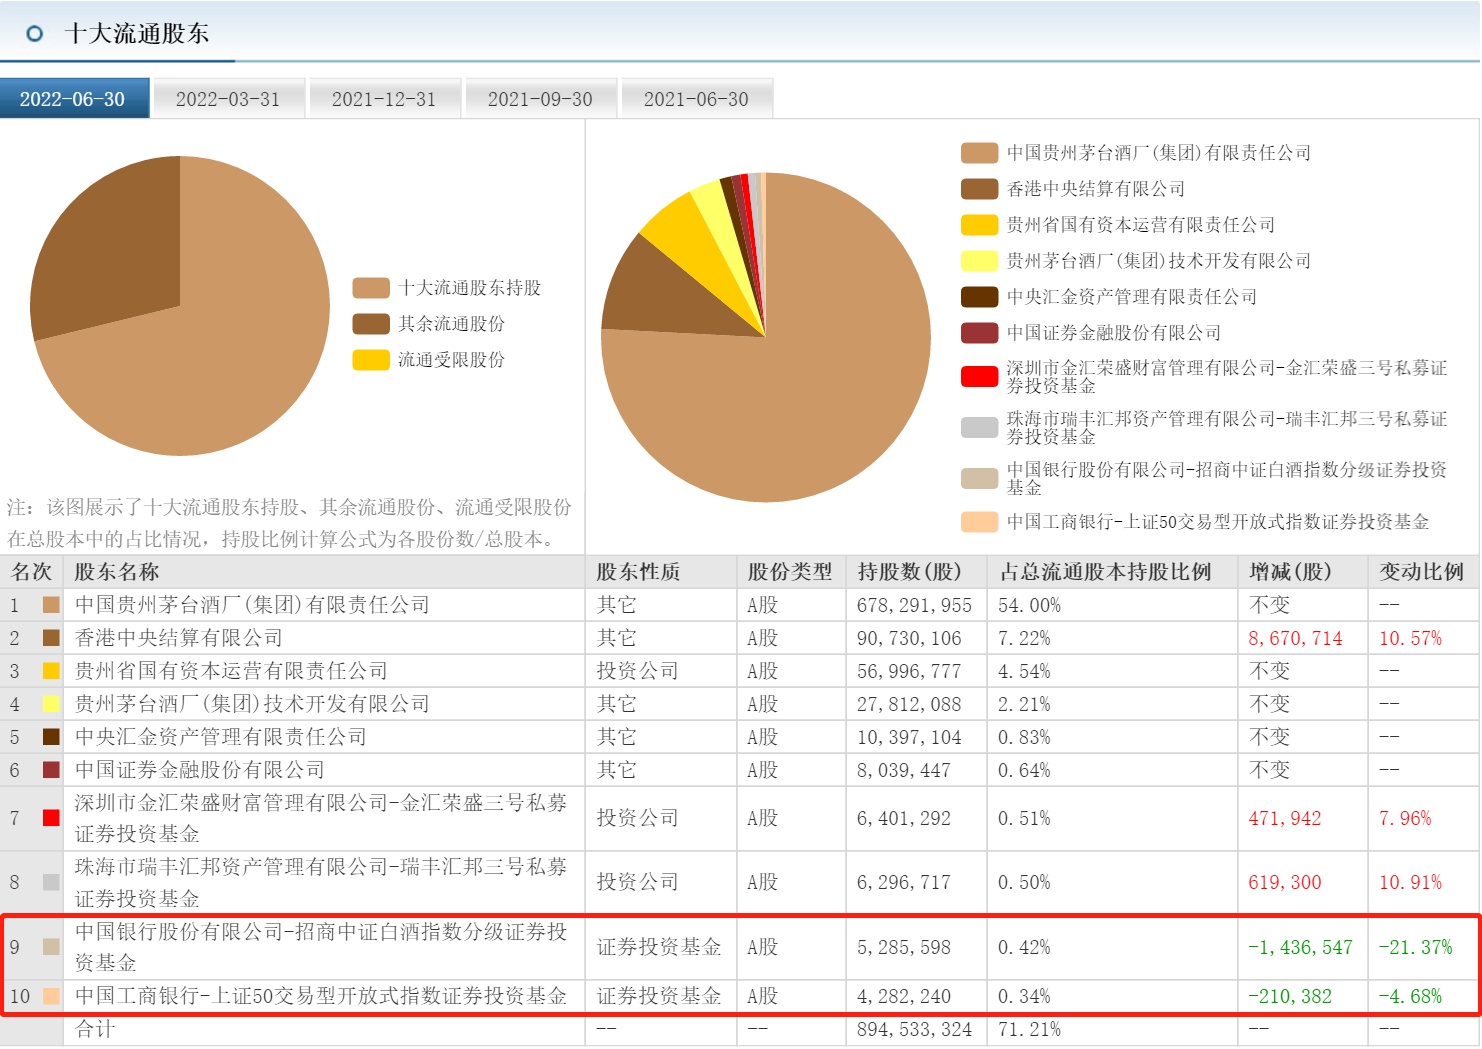The height and width of the screenshot is (1049, 1482).
Task: Click the circle icon beside 十大流通股东 heading
Action: [35, 34]
